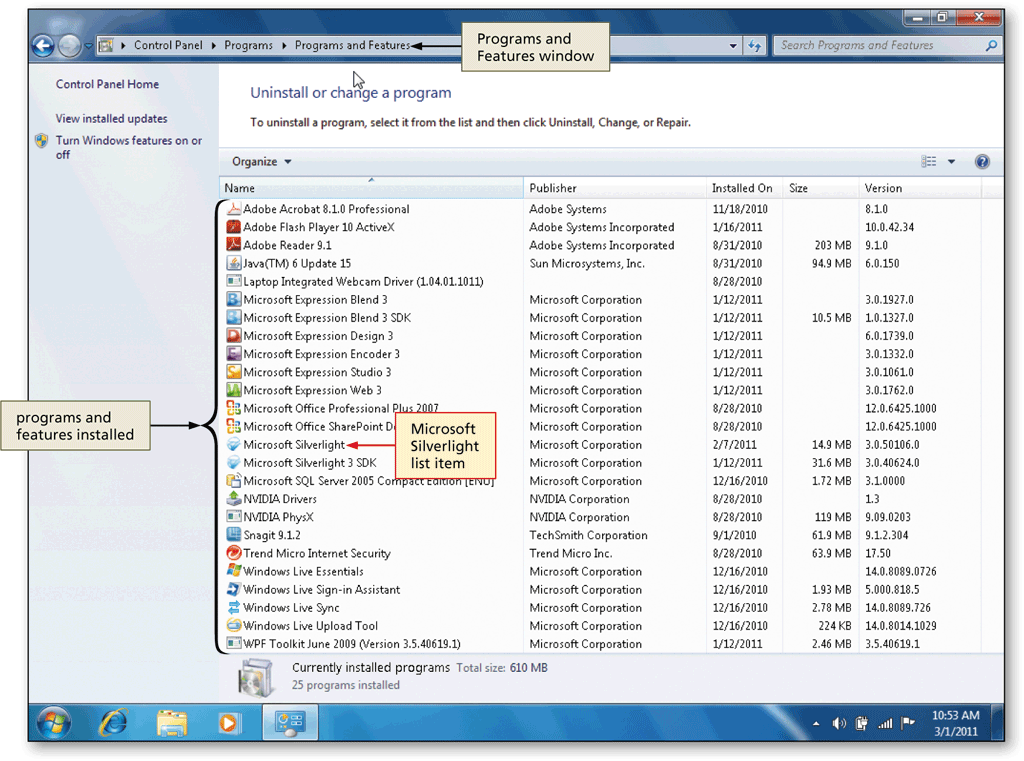1024x761 pixels.
Task: Click the Microsoft SQL Server 2005 Compact icon
Action: coord(233,481)
